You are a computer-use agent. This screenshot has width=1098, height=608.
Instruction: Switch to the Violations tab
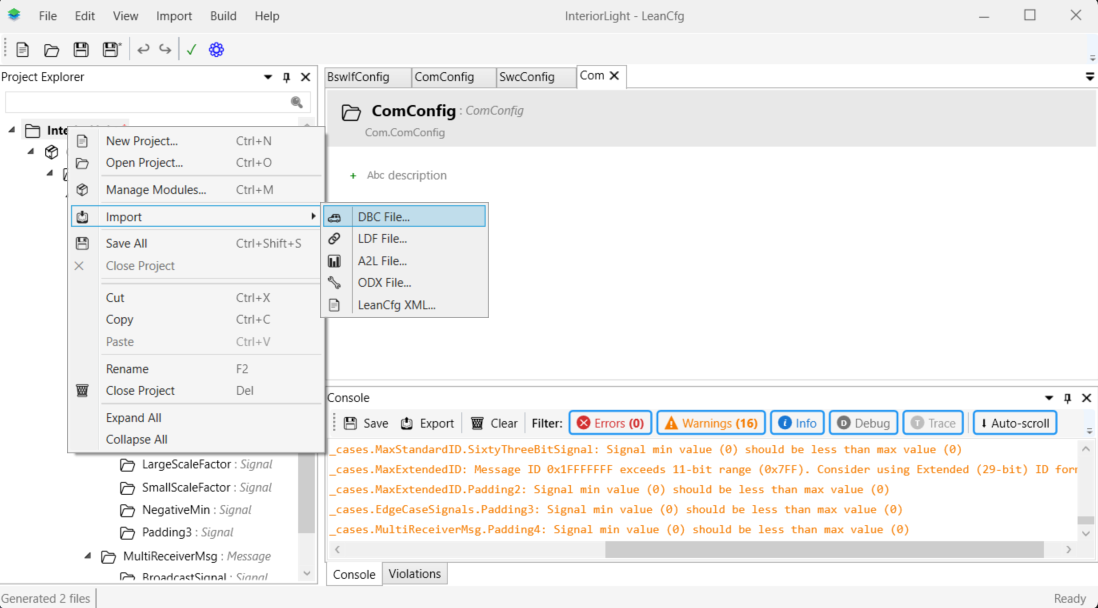tap(414, 574)
